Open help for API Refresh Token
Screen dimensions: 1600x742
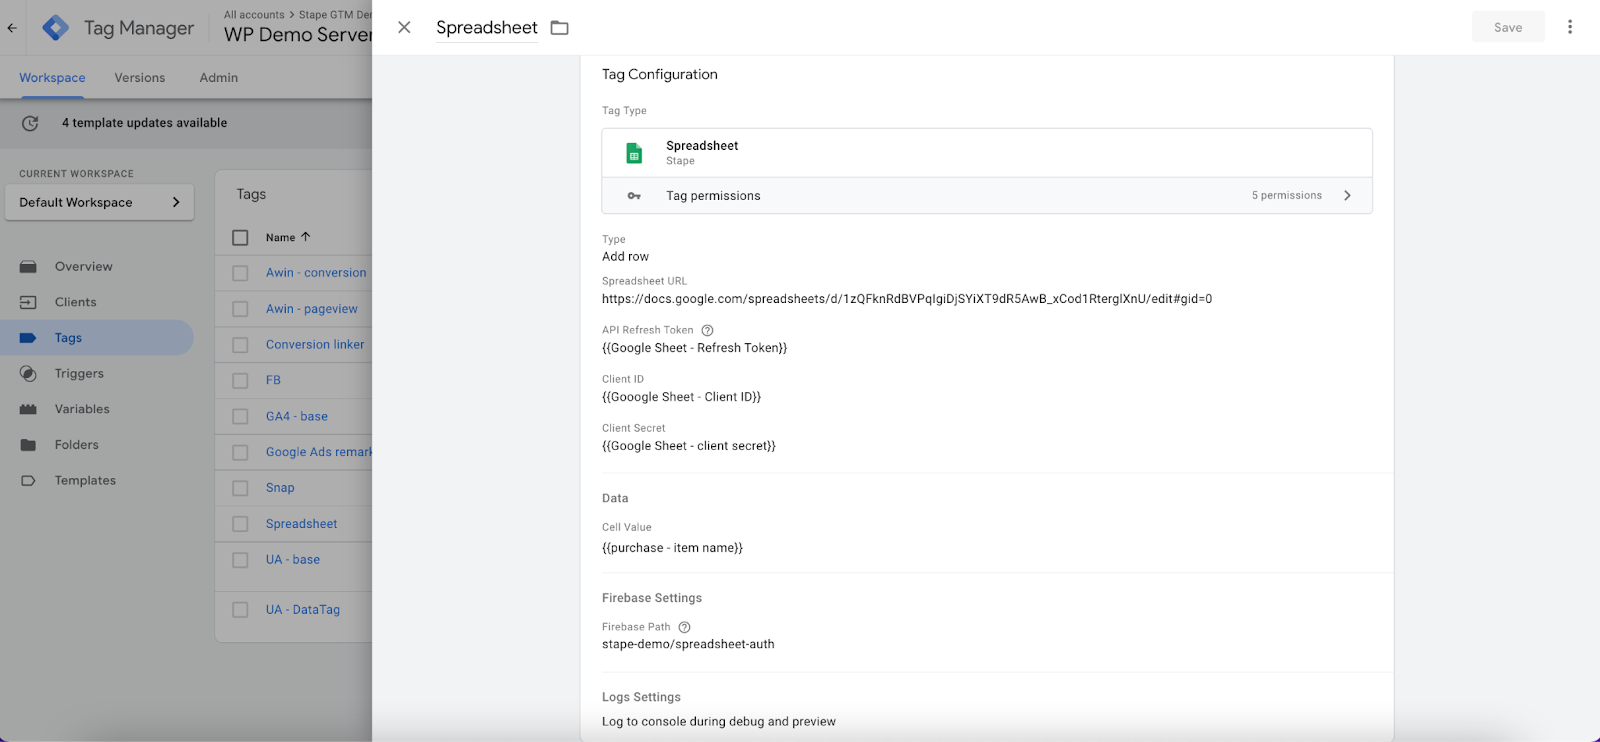707,330
